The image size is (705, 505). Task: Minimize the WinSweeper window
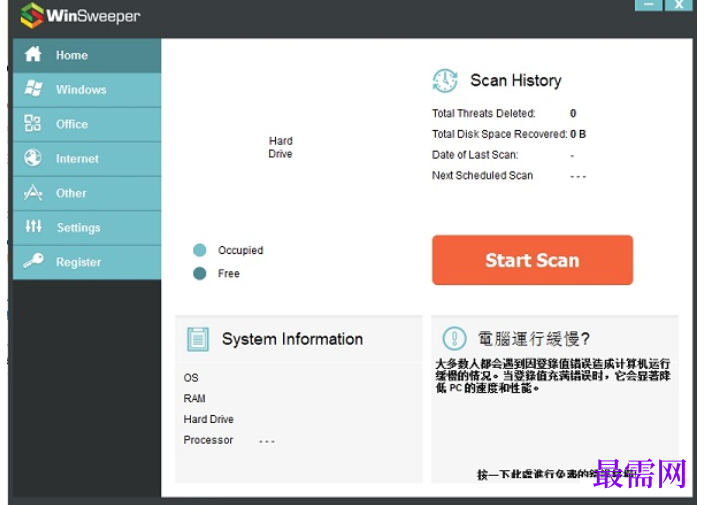pyautogui.click(x=648, y=5)
